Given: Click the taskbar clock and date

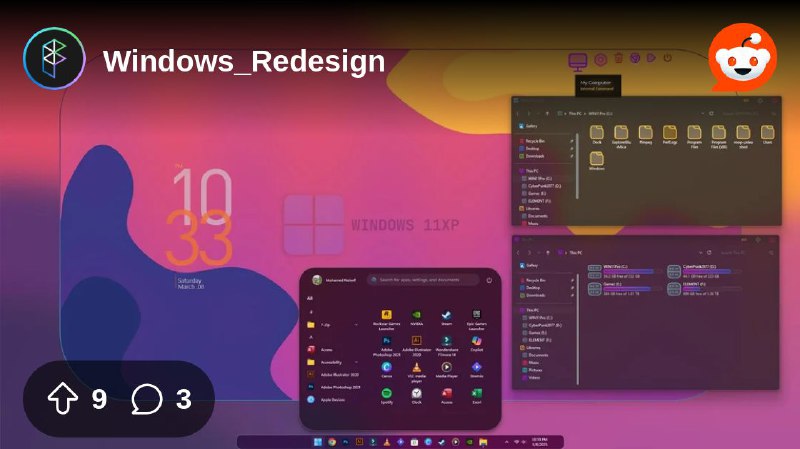Looking at the screenshot, I should pos(540,442).
